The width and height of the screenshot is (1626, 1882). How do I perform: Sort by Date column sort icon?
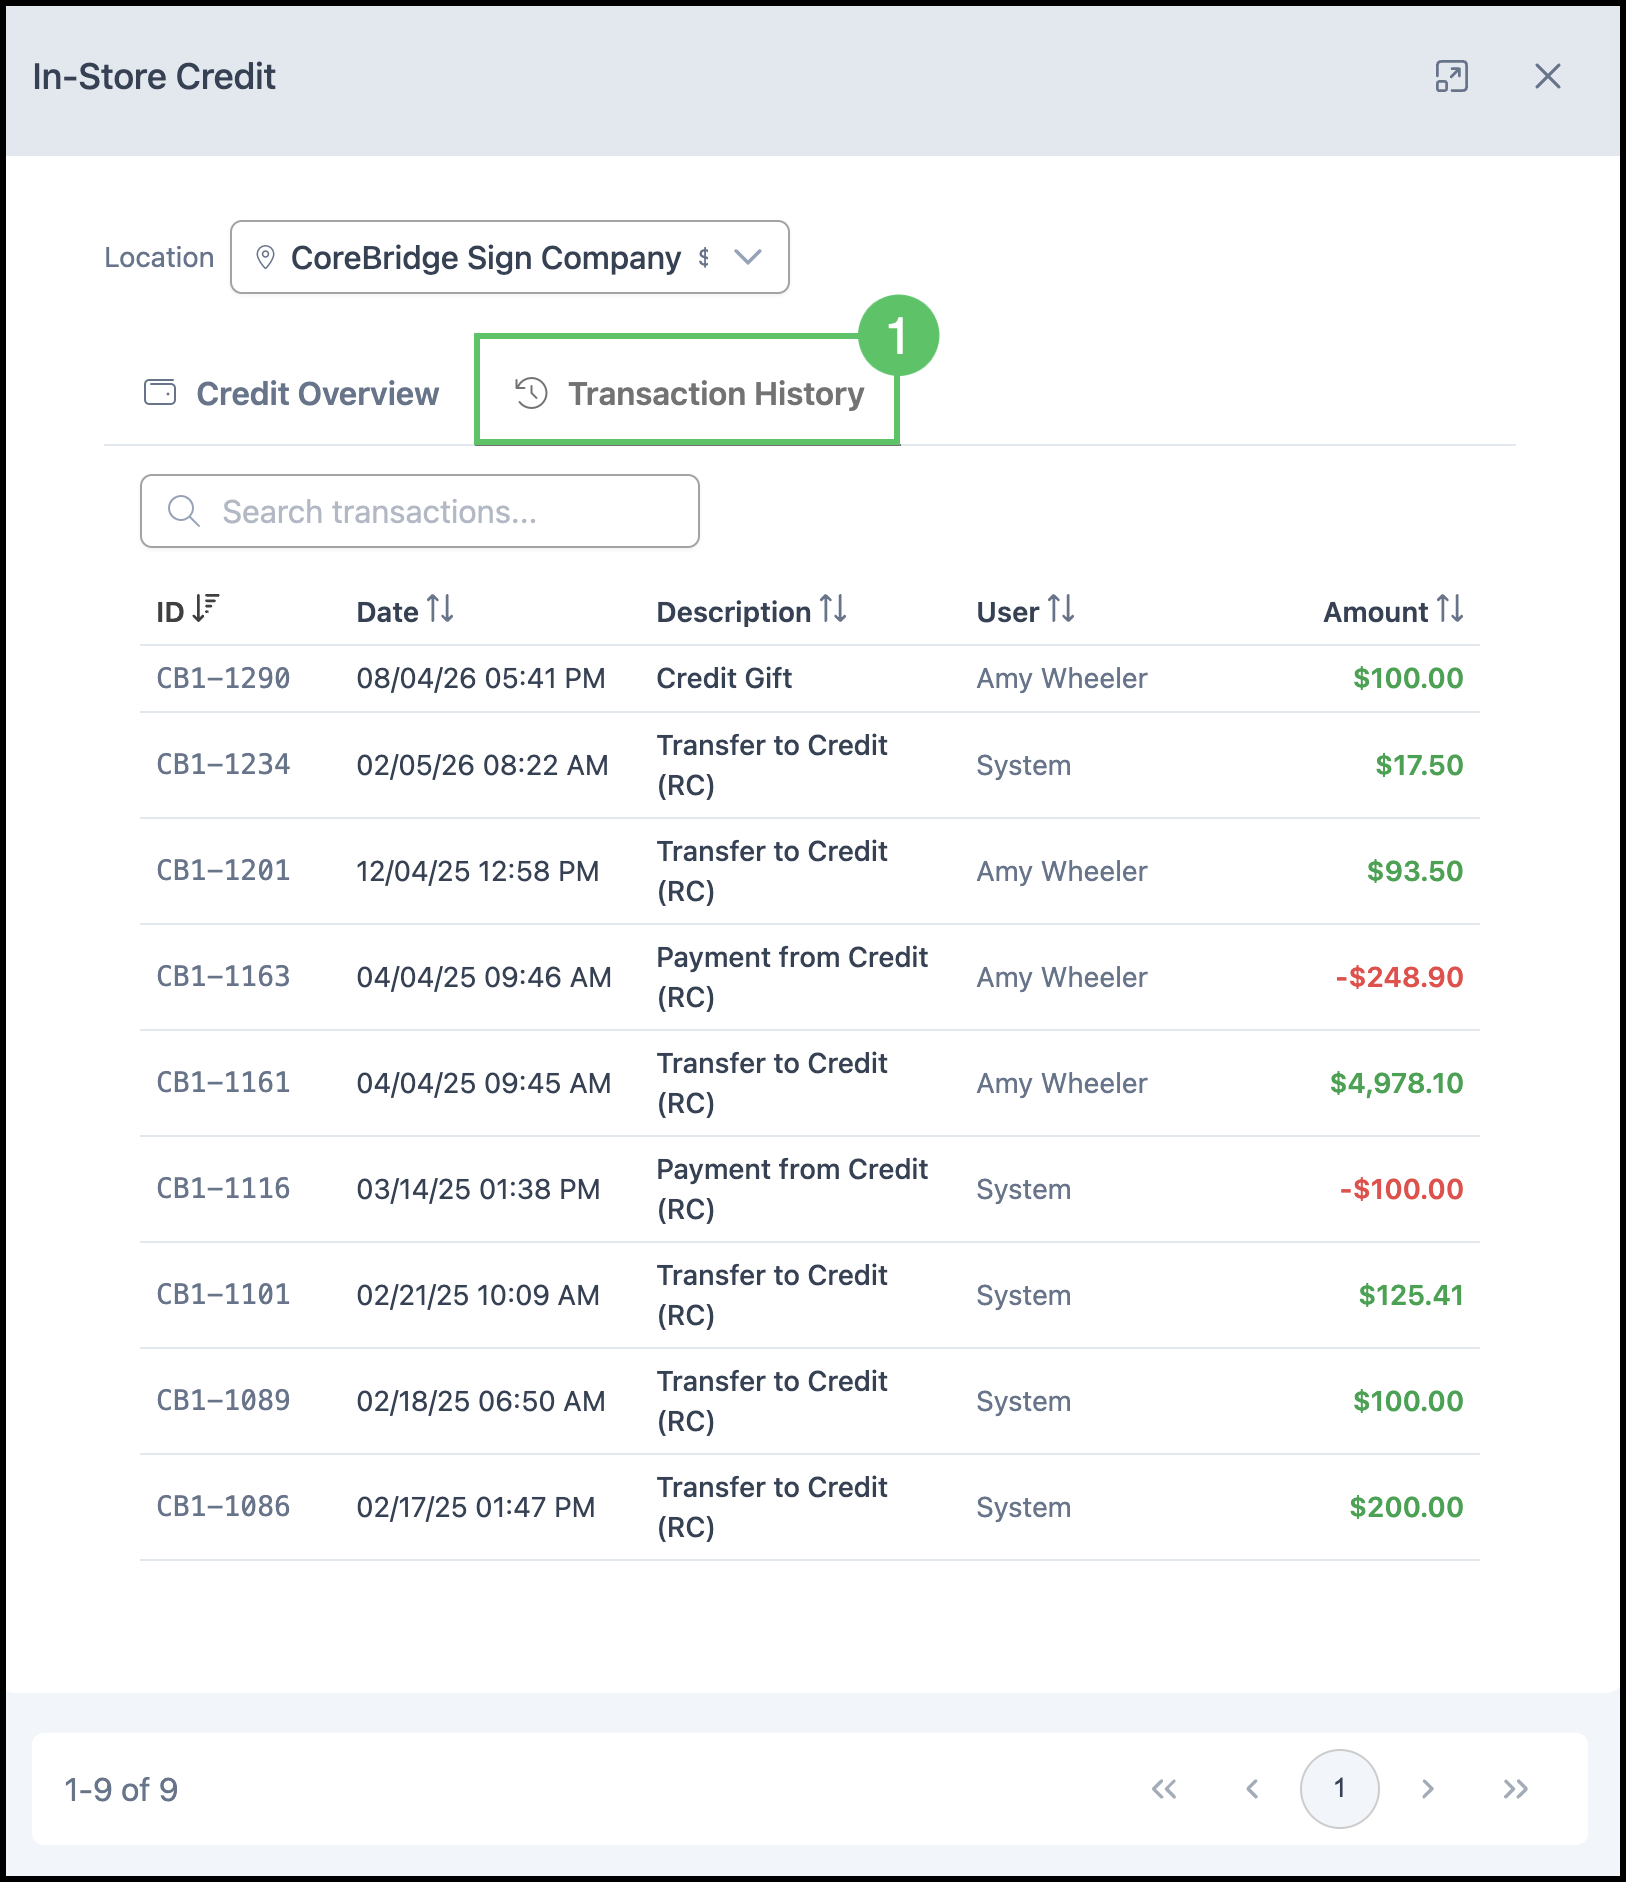(440, 608)
